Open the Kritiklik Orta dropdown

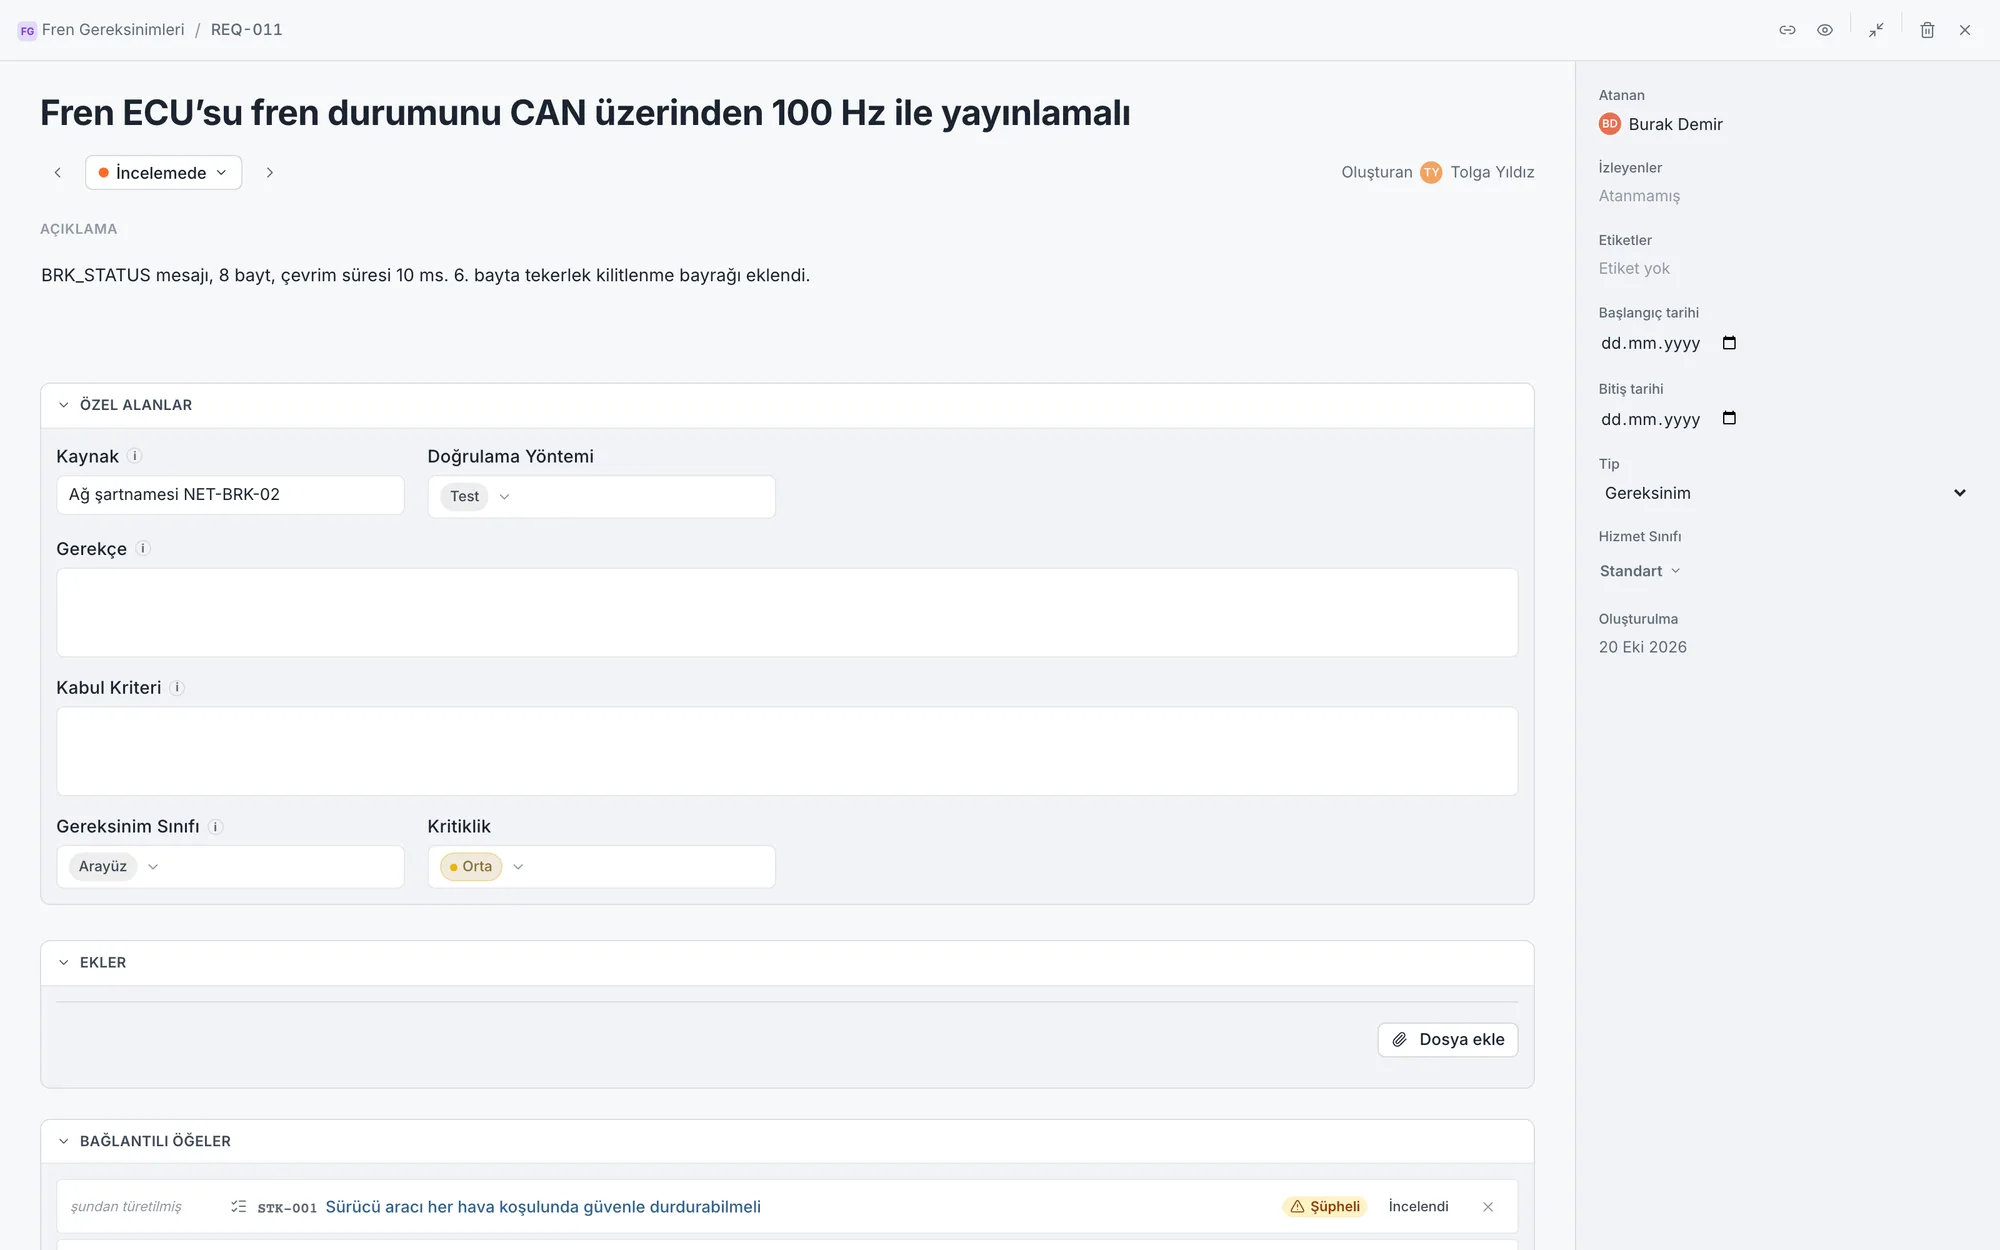(601, 867)
